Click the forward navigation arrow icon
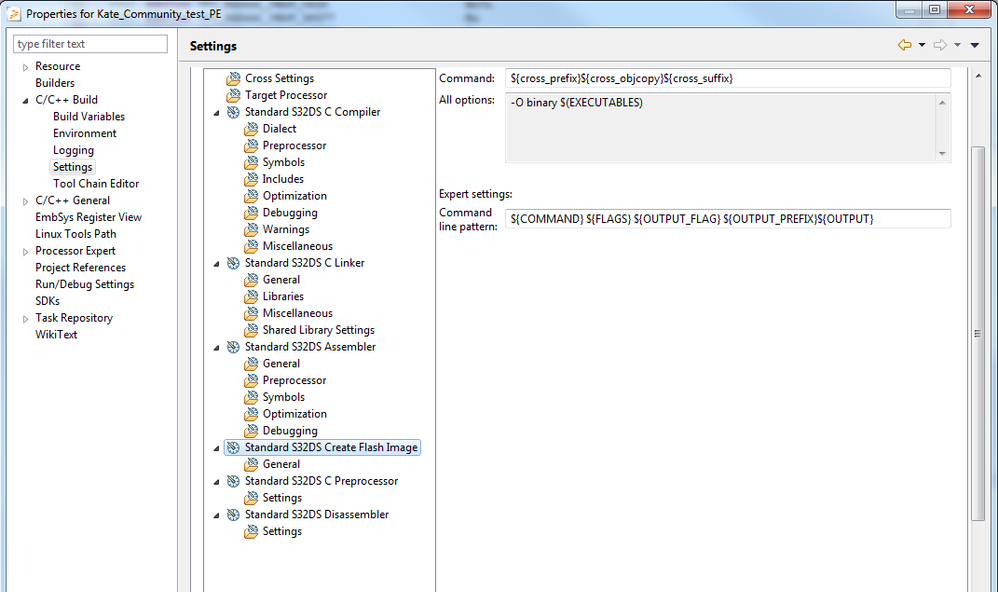This screenshot has width=998, height=592. click(940, 45)
